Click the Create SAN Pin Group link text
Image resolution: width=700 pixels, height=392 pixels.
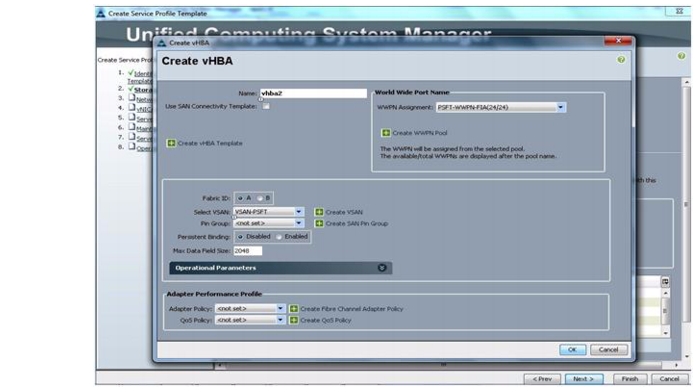click(357, 224)
